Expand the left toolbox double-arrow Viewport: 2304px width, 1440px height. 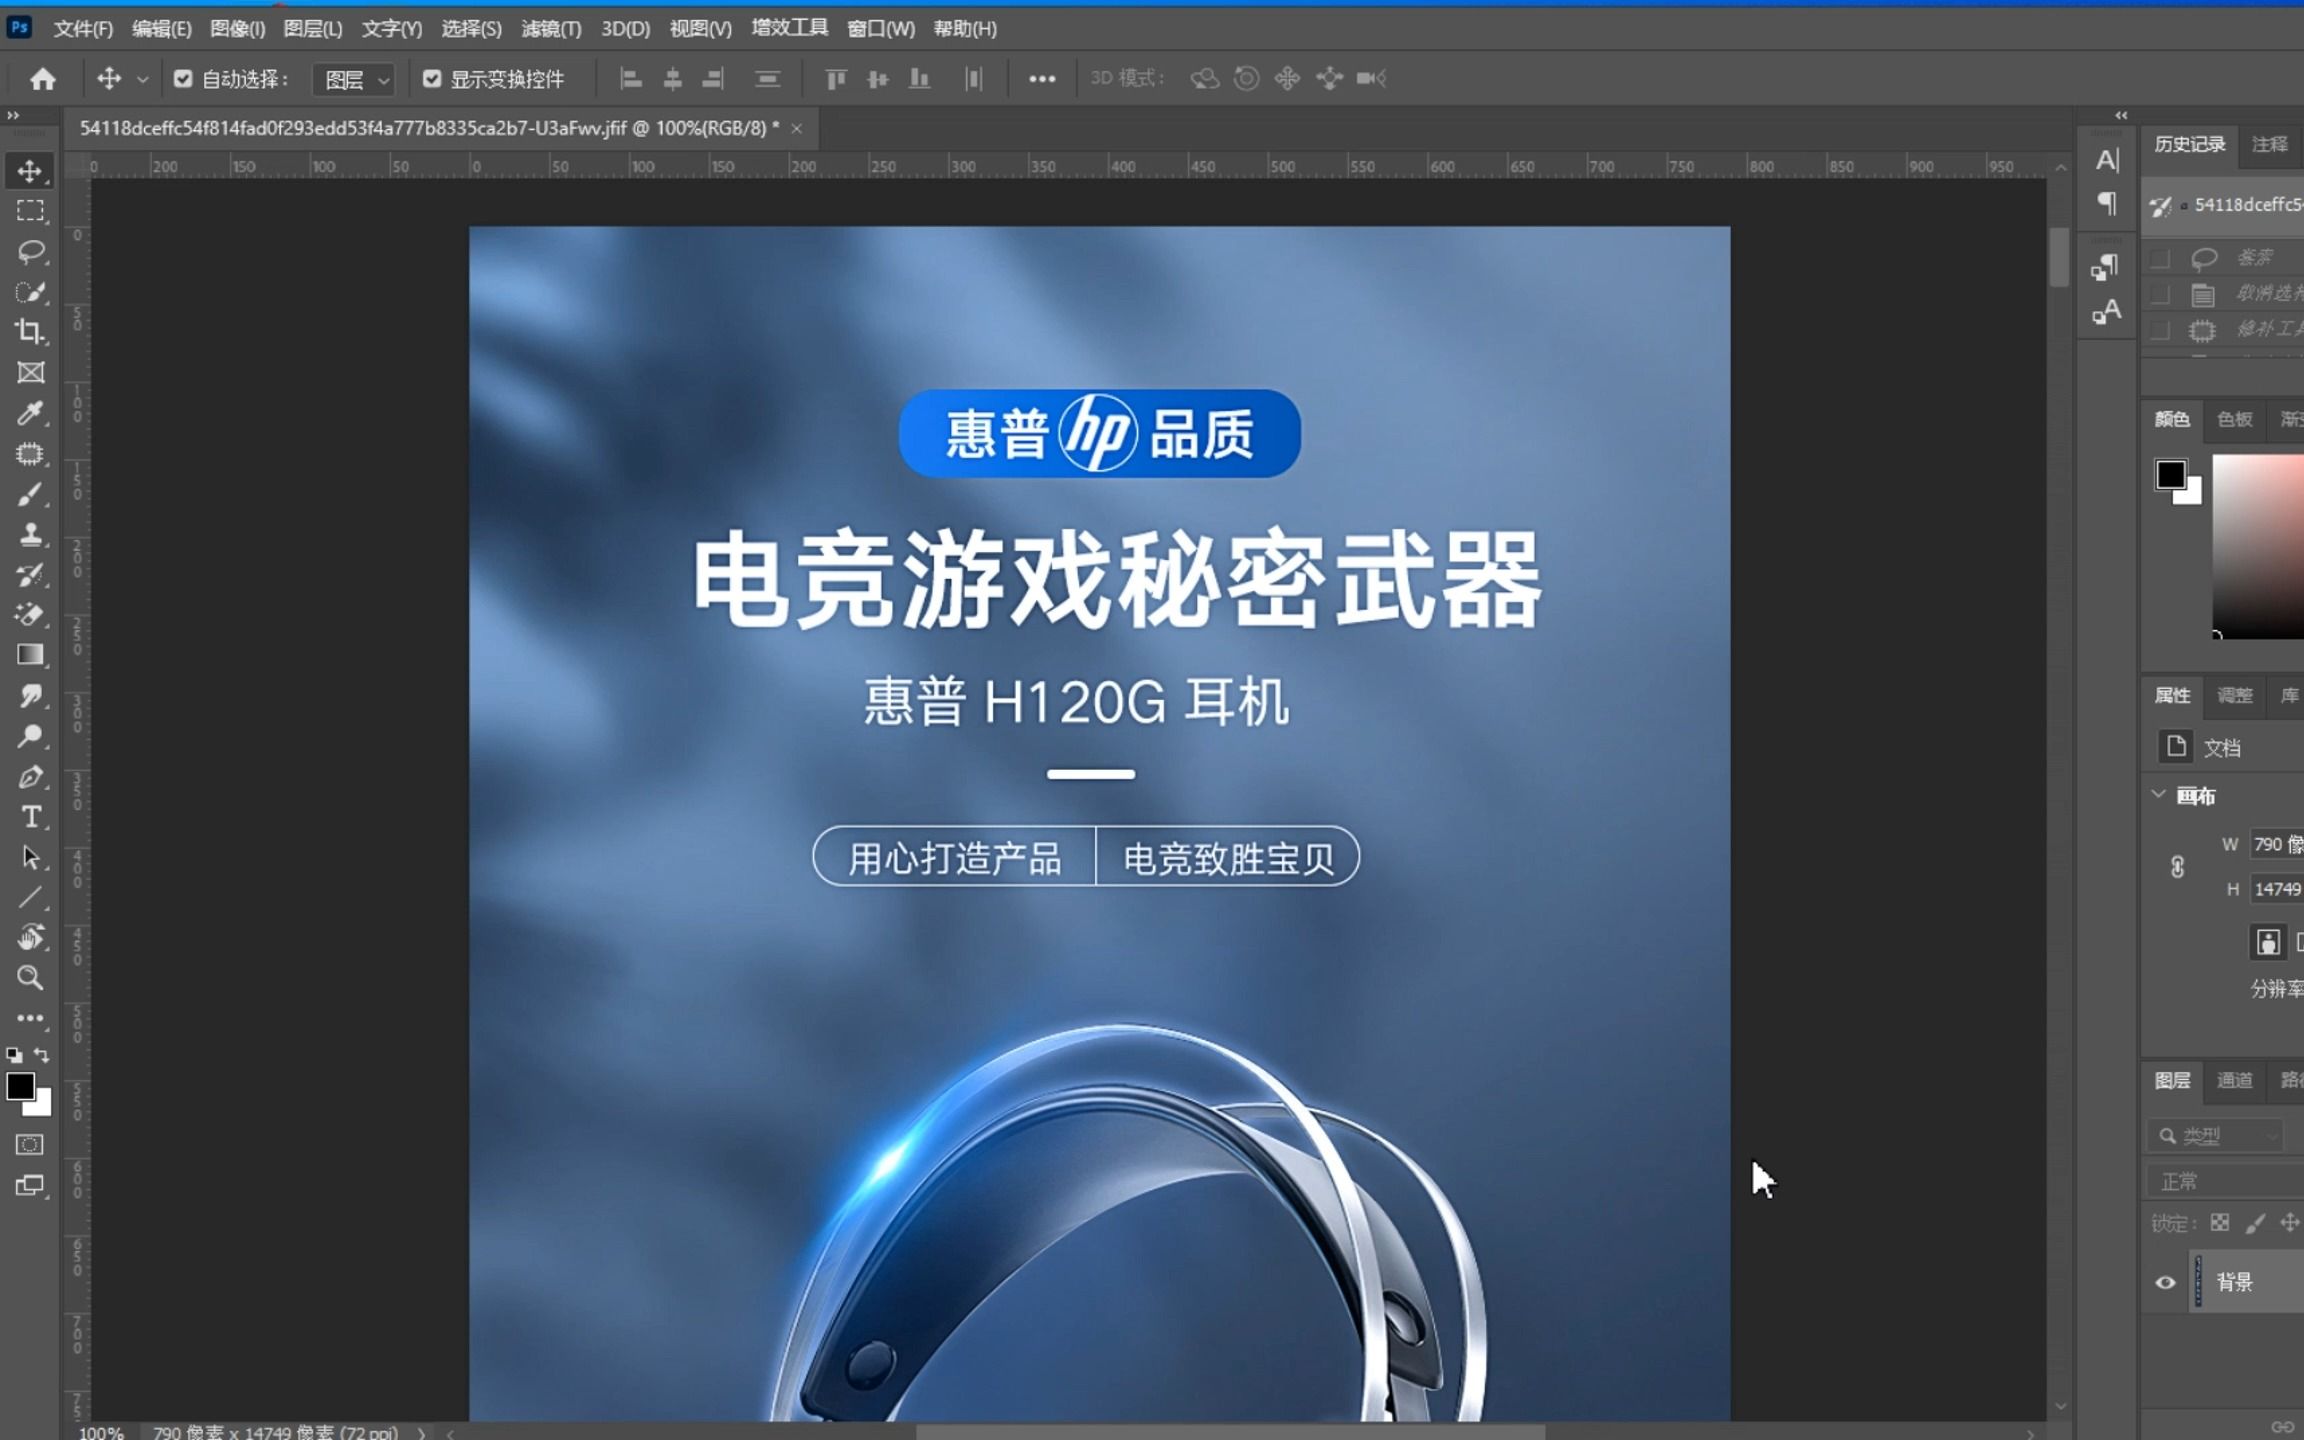pyautogui.click(x=13, y=116)
